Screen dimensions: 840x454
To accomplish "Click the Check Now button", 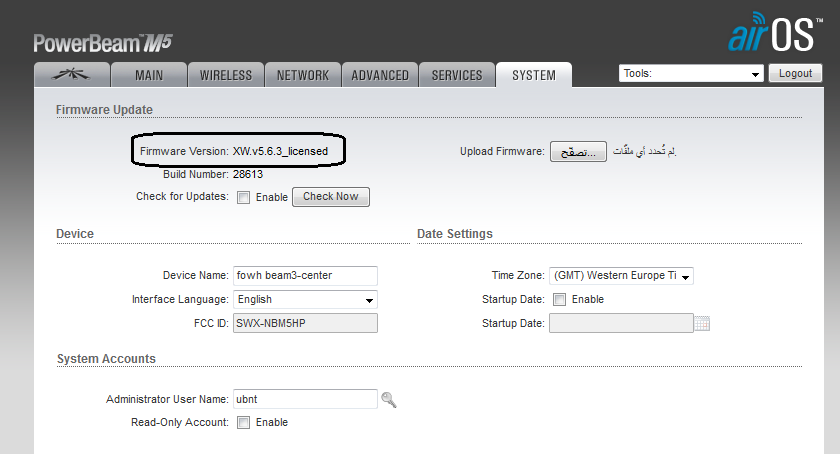I will tap(330, 197).
